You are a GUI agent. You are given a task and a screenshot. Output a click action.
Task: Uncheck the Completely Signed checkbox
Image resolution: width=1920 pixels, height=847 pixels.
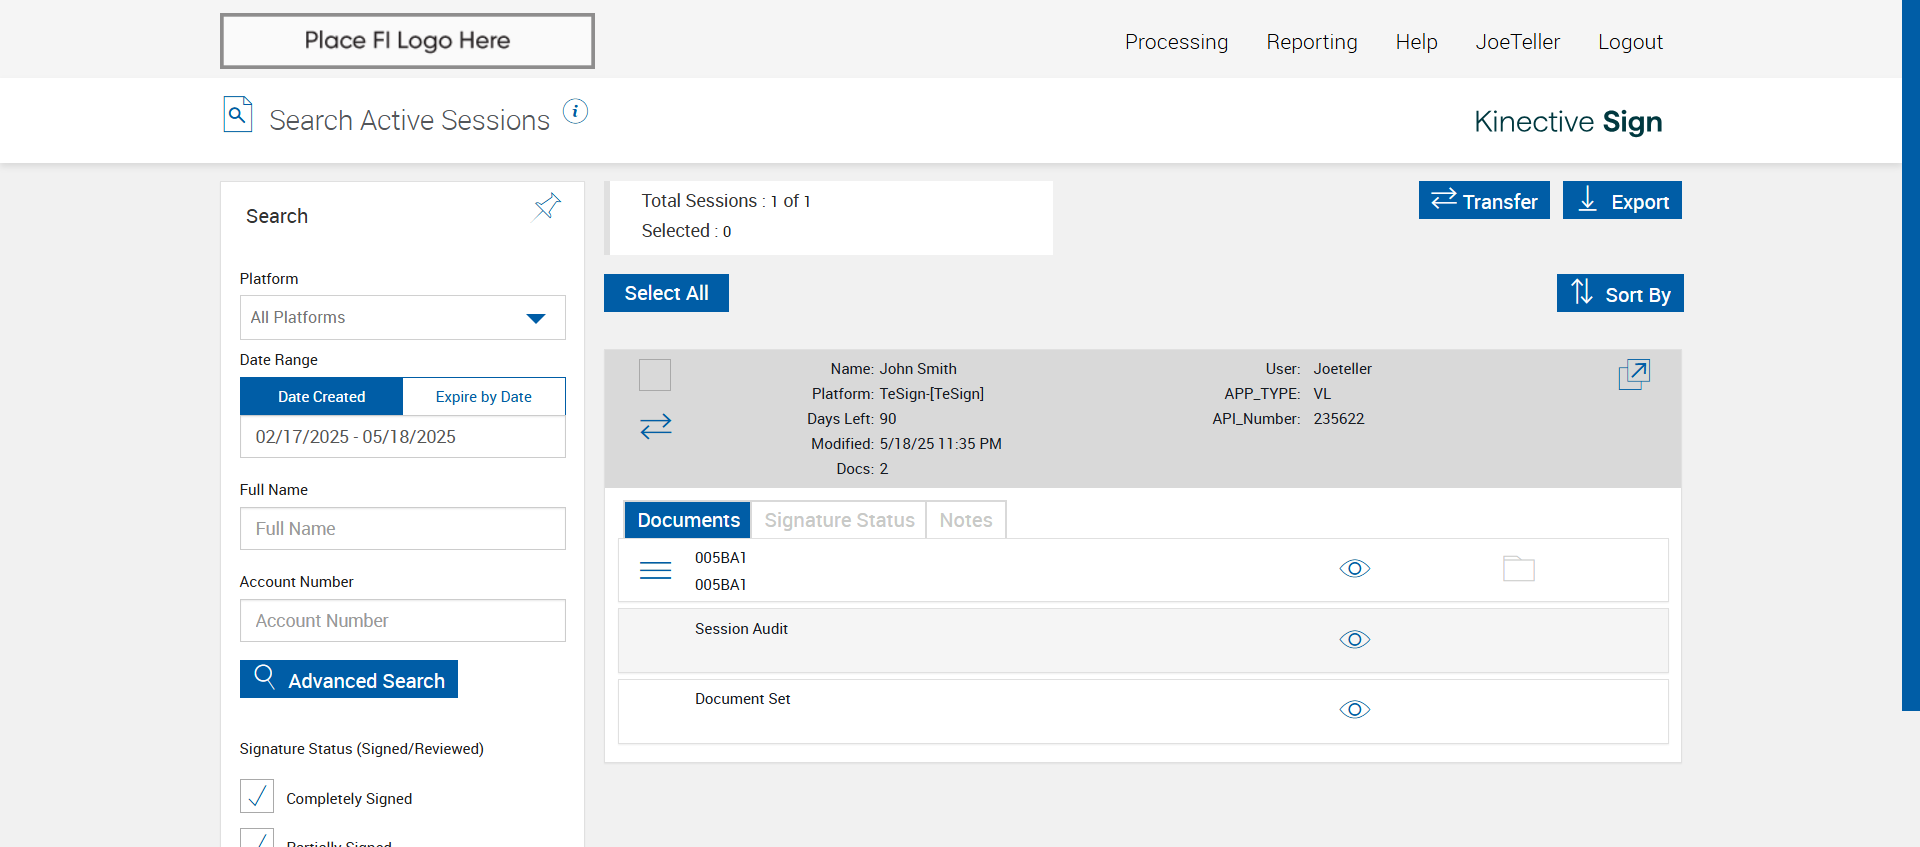(x=257, y=796)
